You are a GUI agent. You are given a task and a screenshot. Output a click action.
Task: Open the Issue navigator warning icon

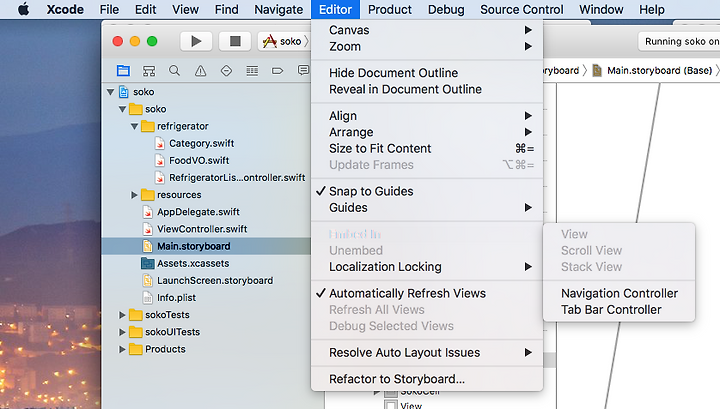pyautogui.click(x=200, y=71)
